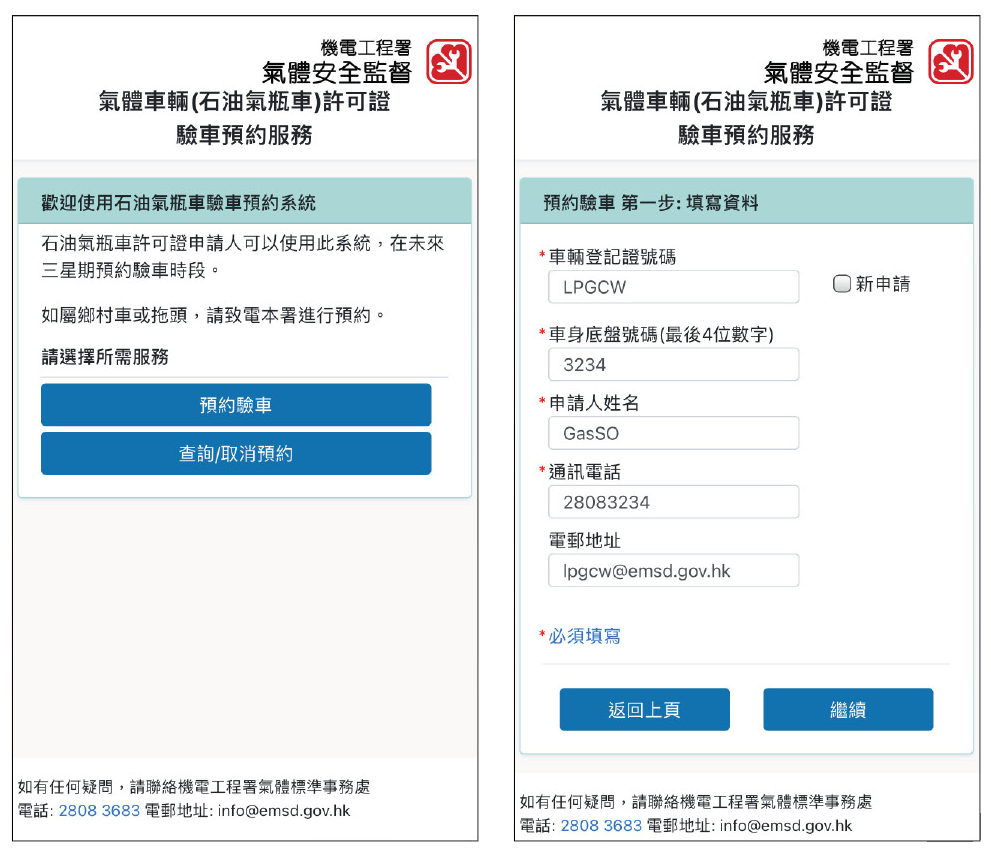The image size is (991, 851).
Task: Tick the 新申請 checkbox
Action: tap(841, 284)
